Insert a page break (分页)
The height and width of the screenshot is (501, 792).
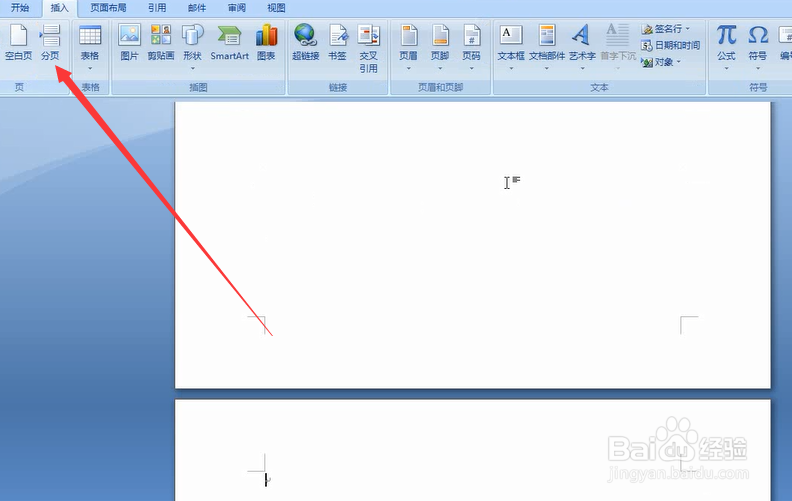click(x=50, y=42)
